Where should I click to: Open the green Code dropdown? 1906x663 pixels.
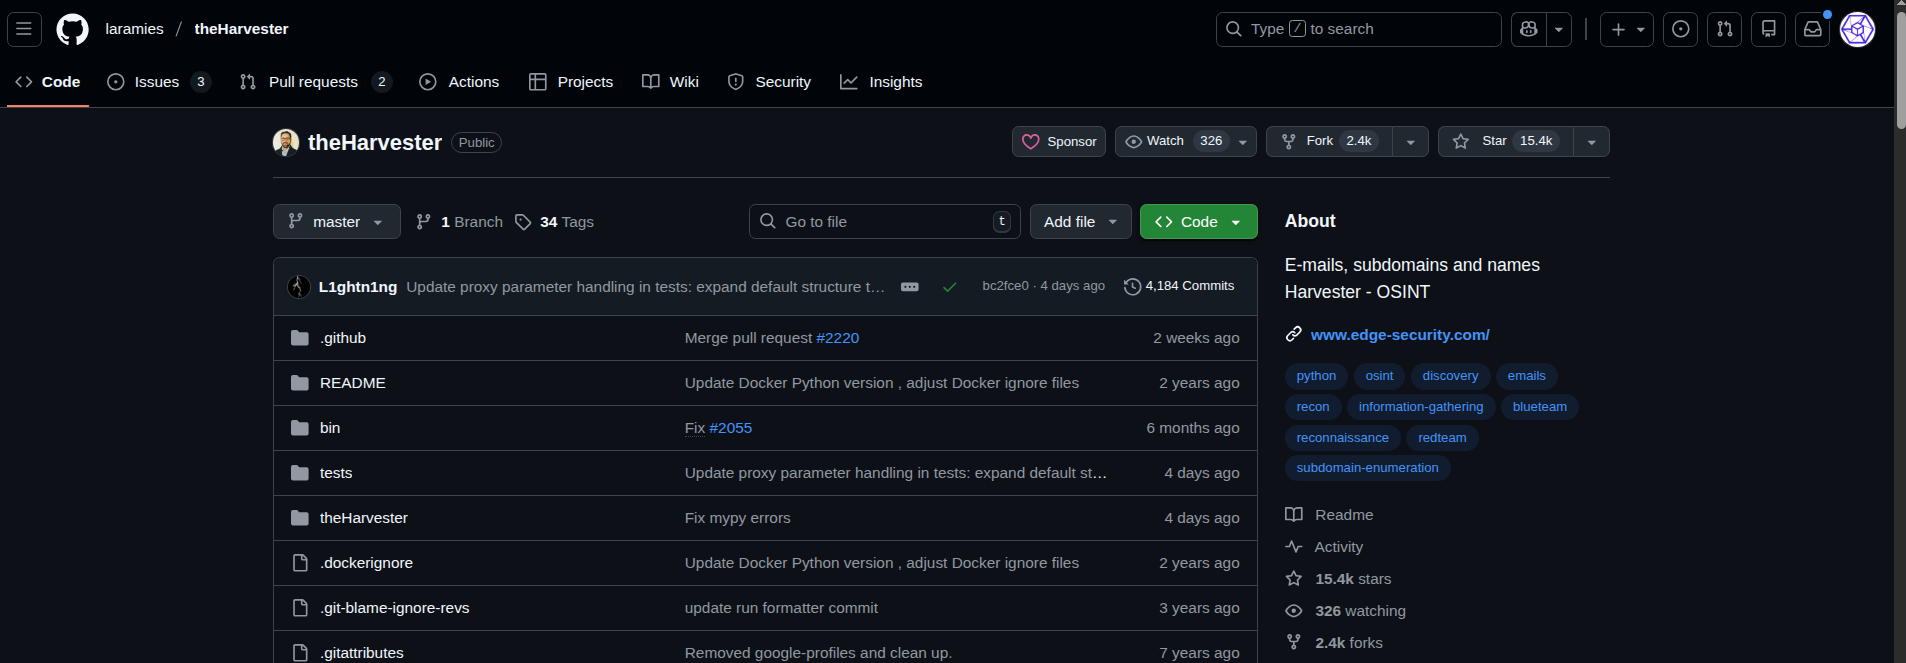[1198, 222]
